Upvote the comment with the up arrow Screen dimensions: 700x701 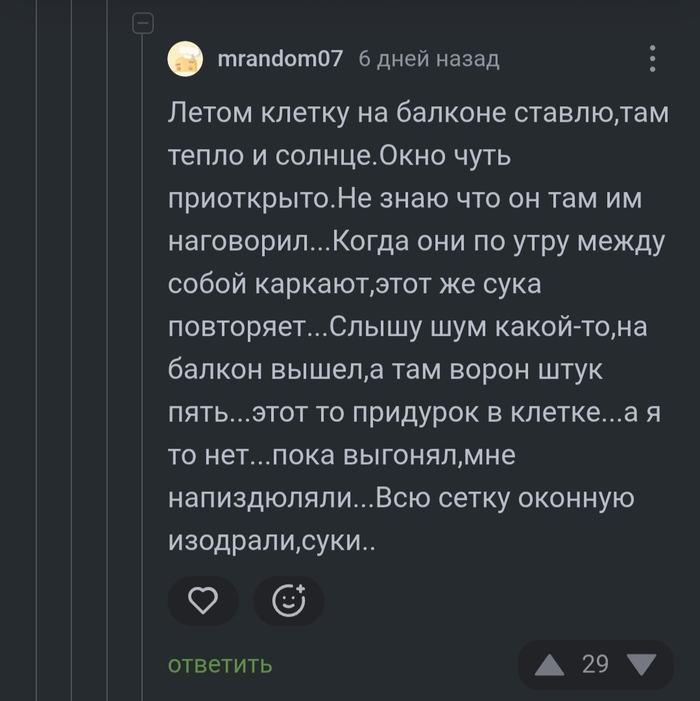[549, 664]
